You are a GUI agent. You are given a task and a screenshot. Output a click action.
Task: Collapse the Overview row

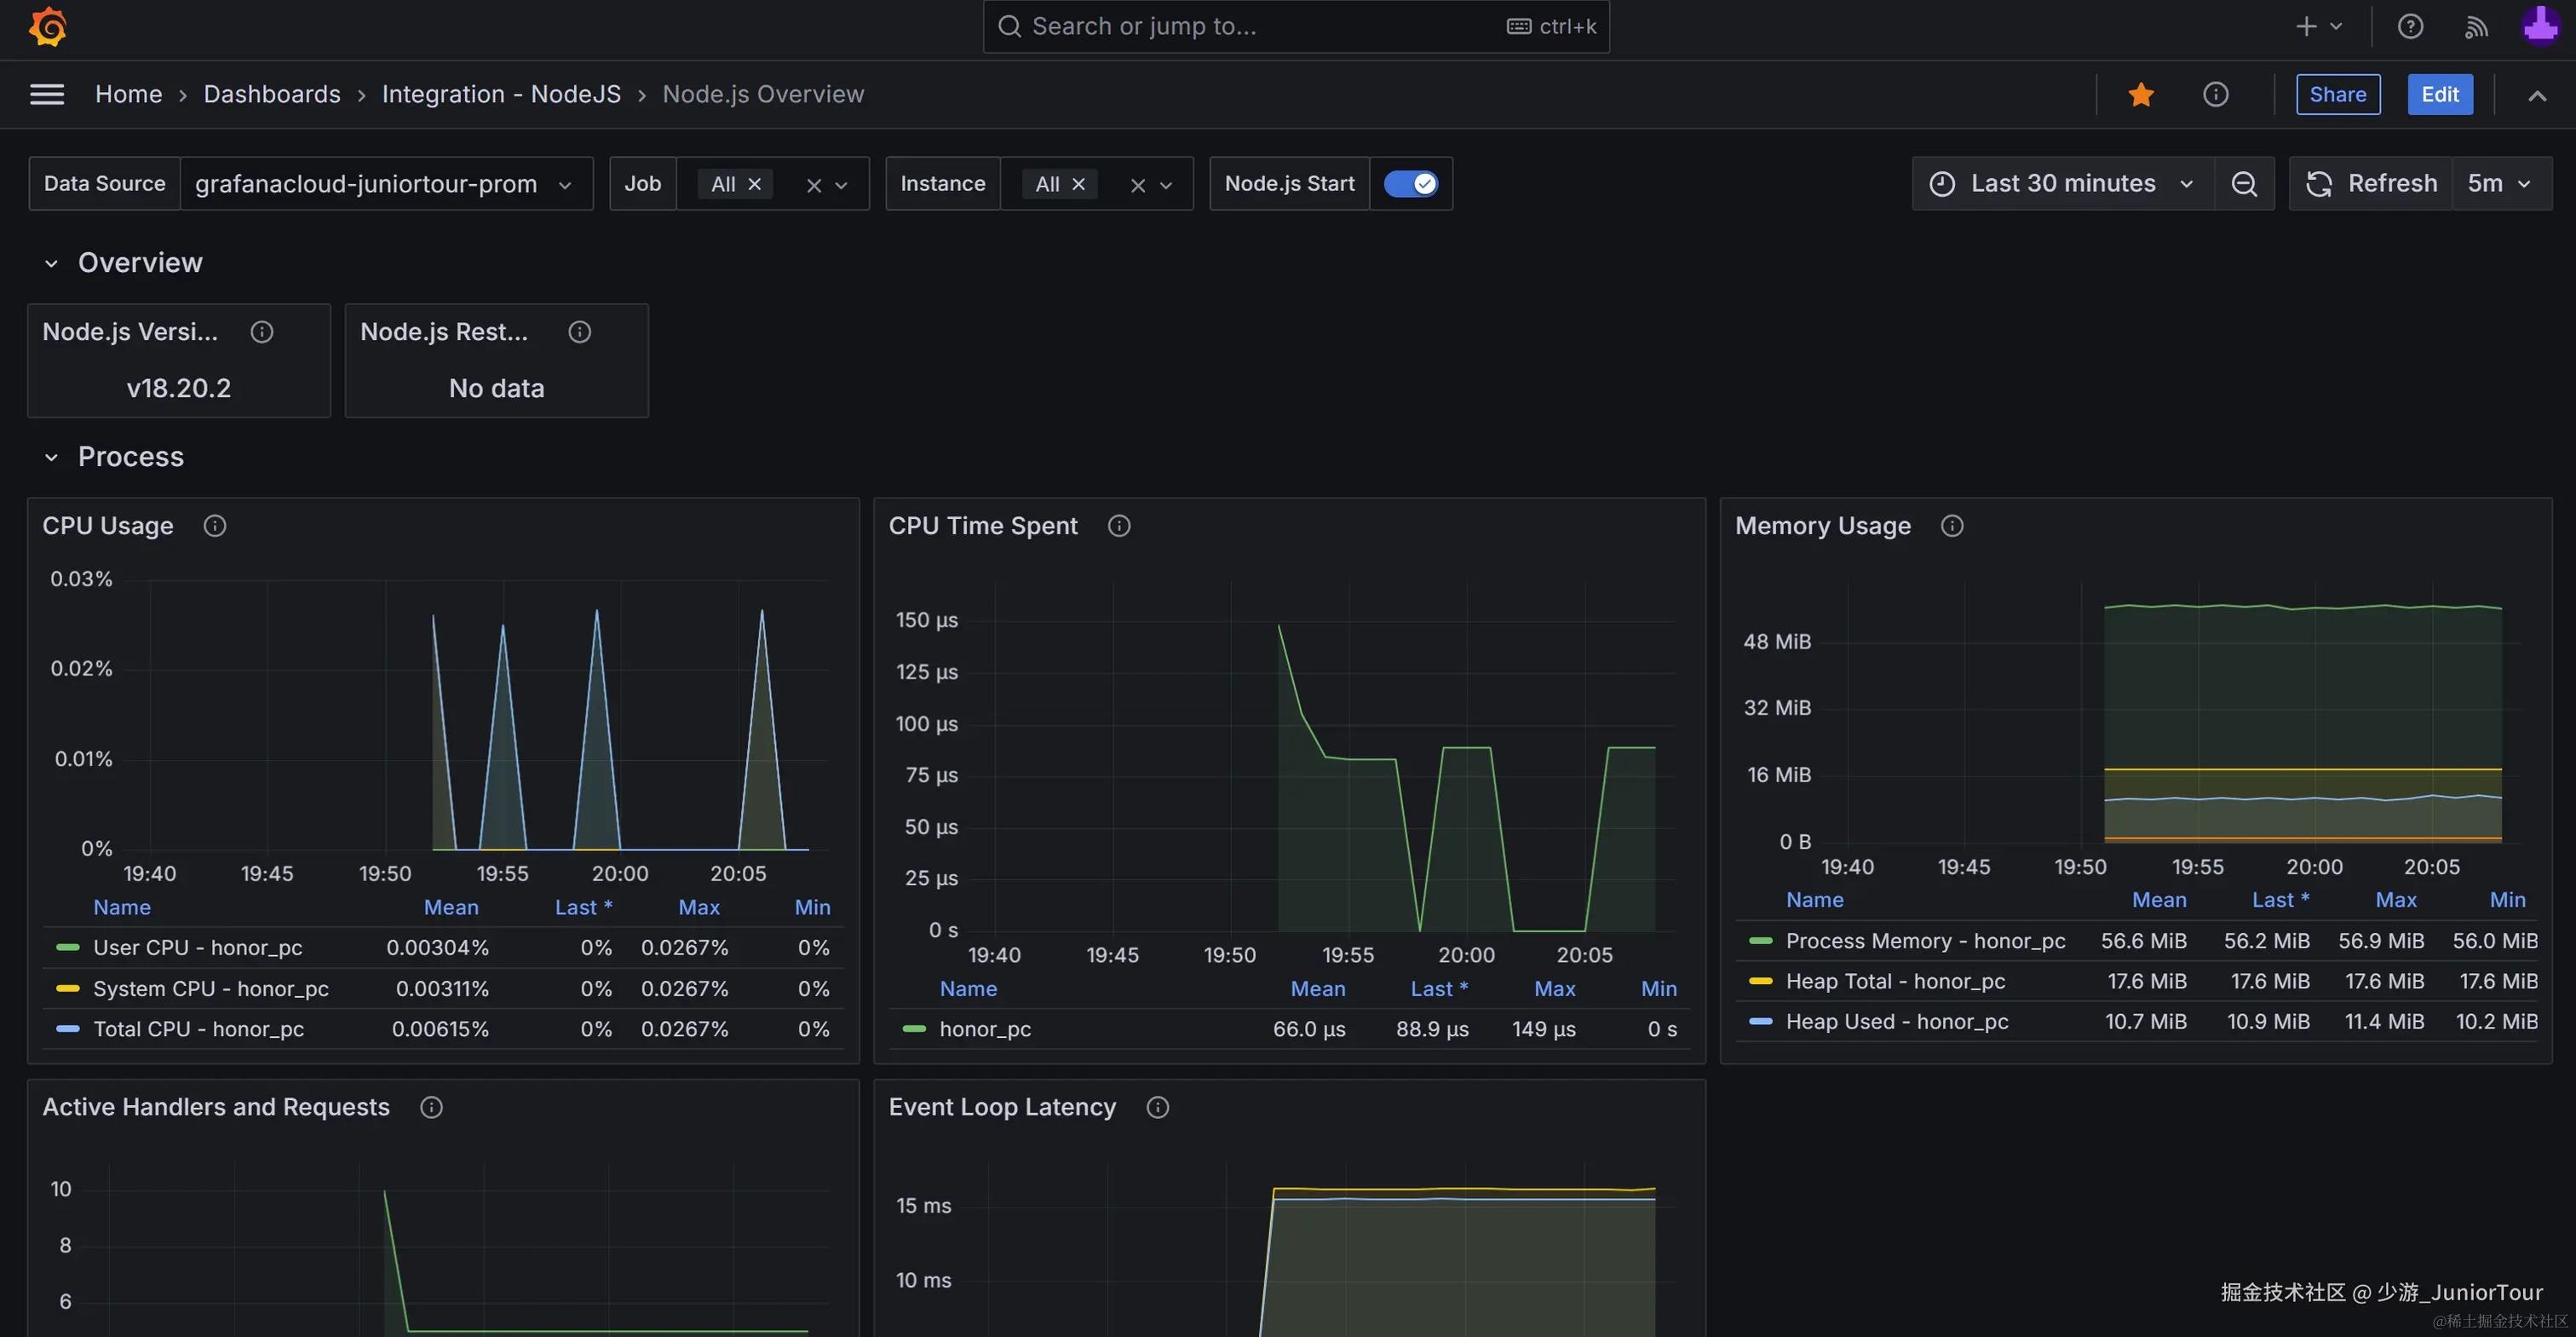[x=51, y=264]
